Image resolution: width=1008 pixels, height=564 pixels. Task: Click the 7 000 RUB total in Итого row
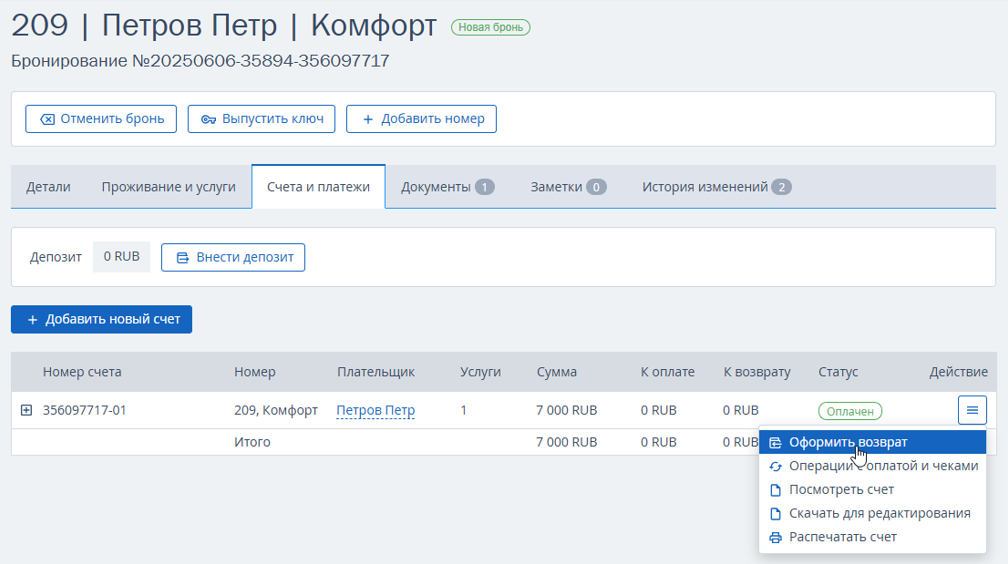[566, 442]
